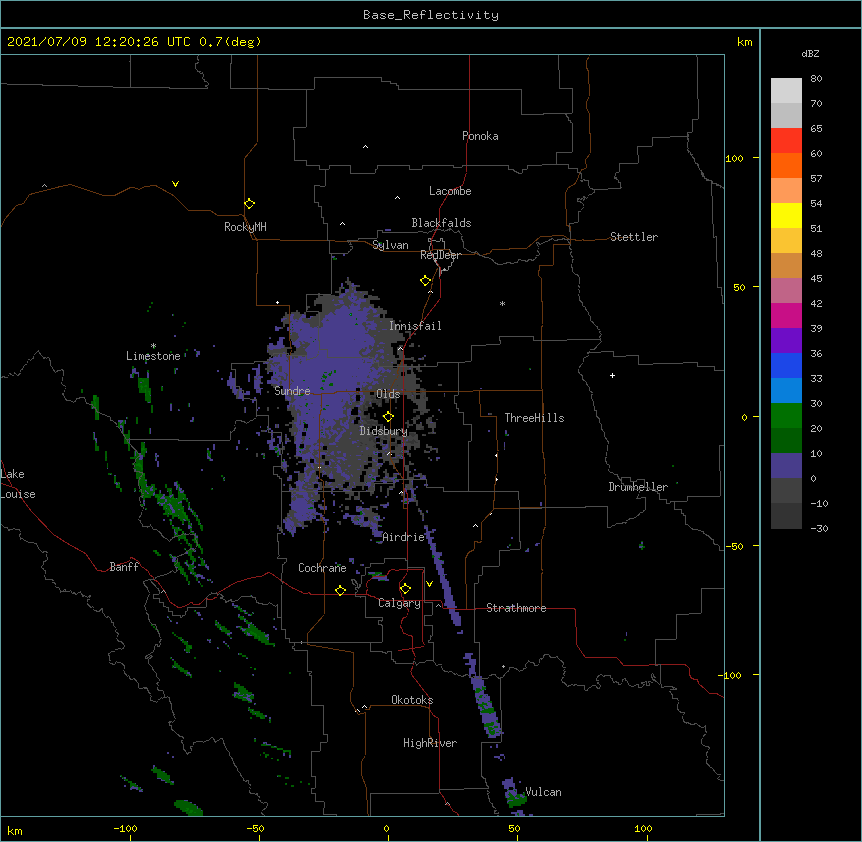Select the yellow V marker northwest of RockyMH

tap(175, 184)
